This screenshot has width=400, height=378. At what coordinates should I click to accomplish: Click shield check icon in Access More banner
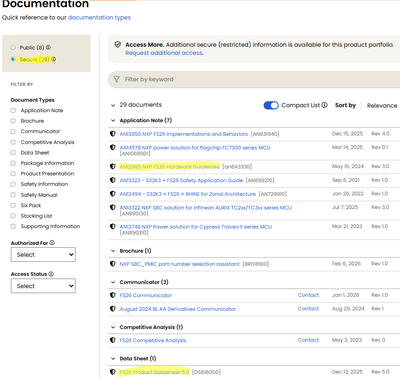tap(117, 44)
